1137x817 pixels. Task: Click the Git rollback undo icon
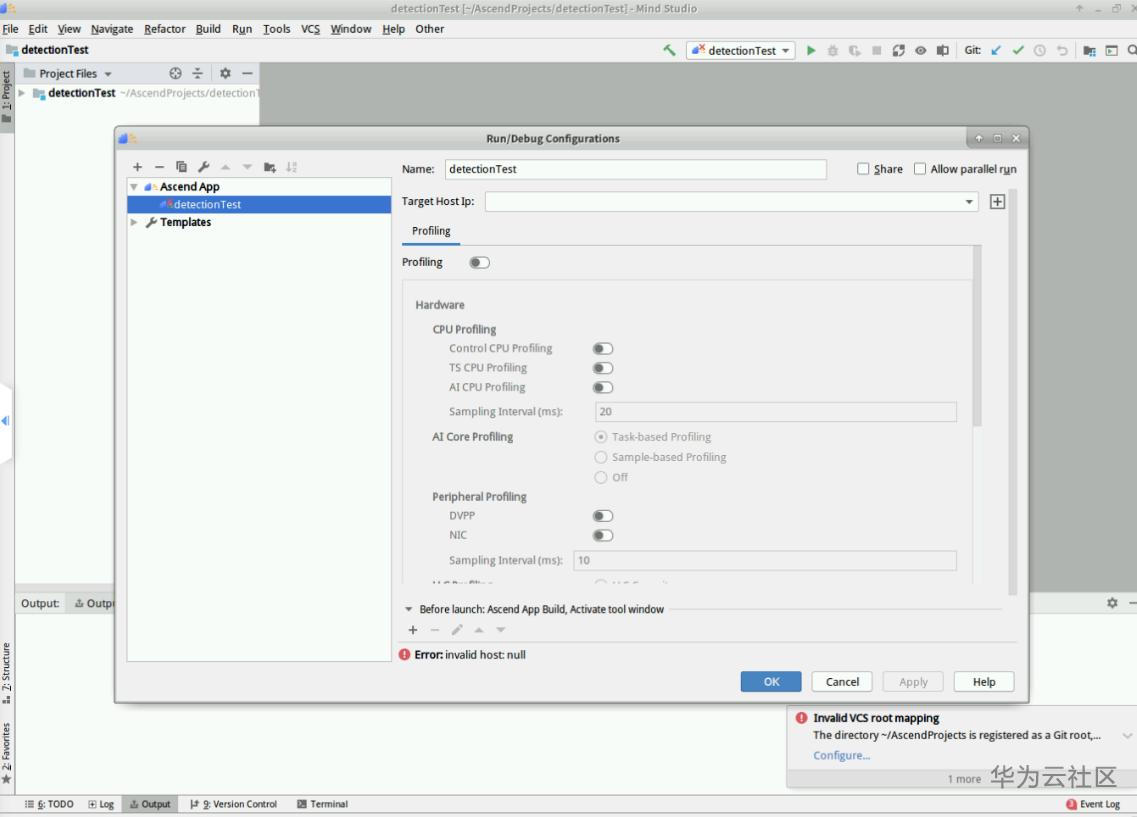pyautogui.click(x=1062, y=50)
